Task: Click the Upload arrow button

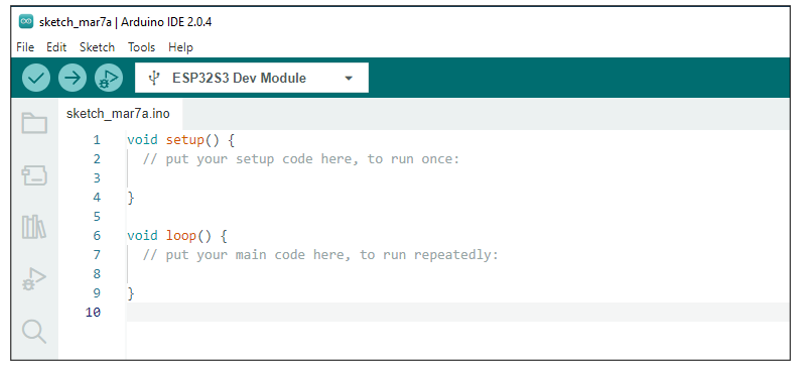Action: pyautogui.click(x=72, y=78)
